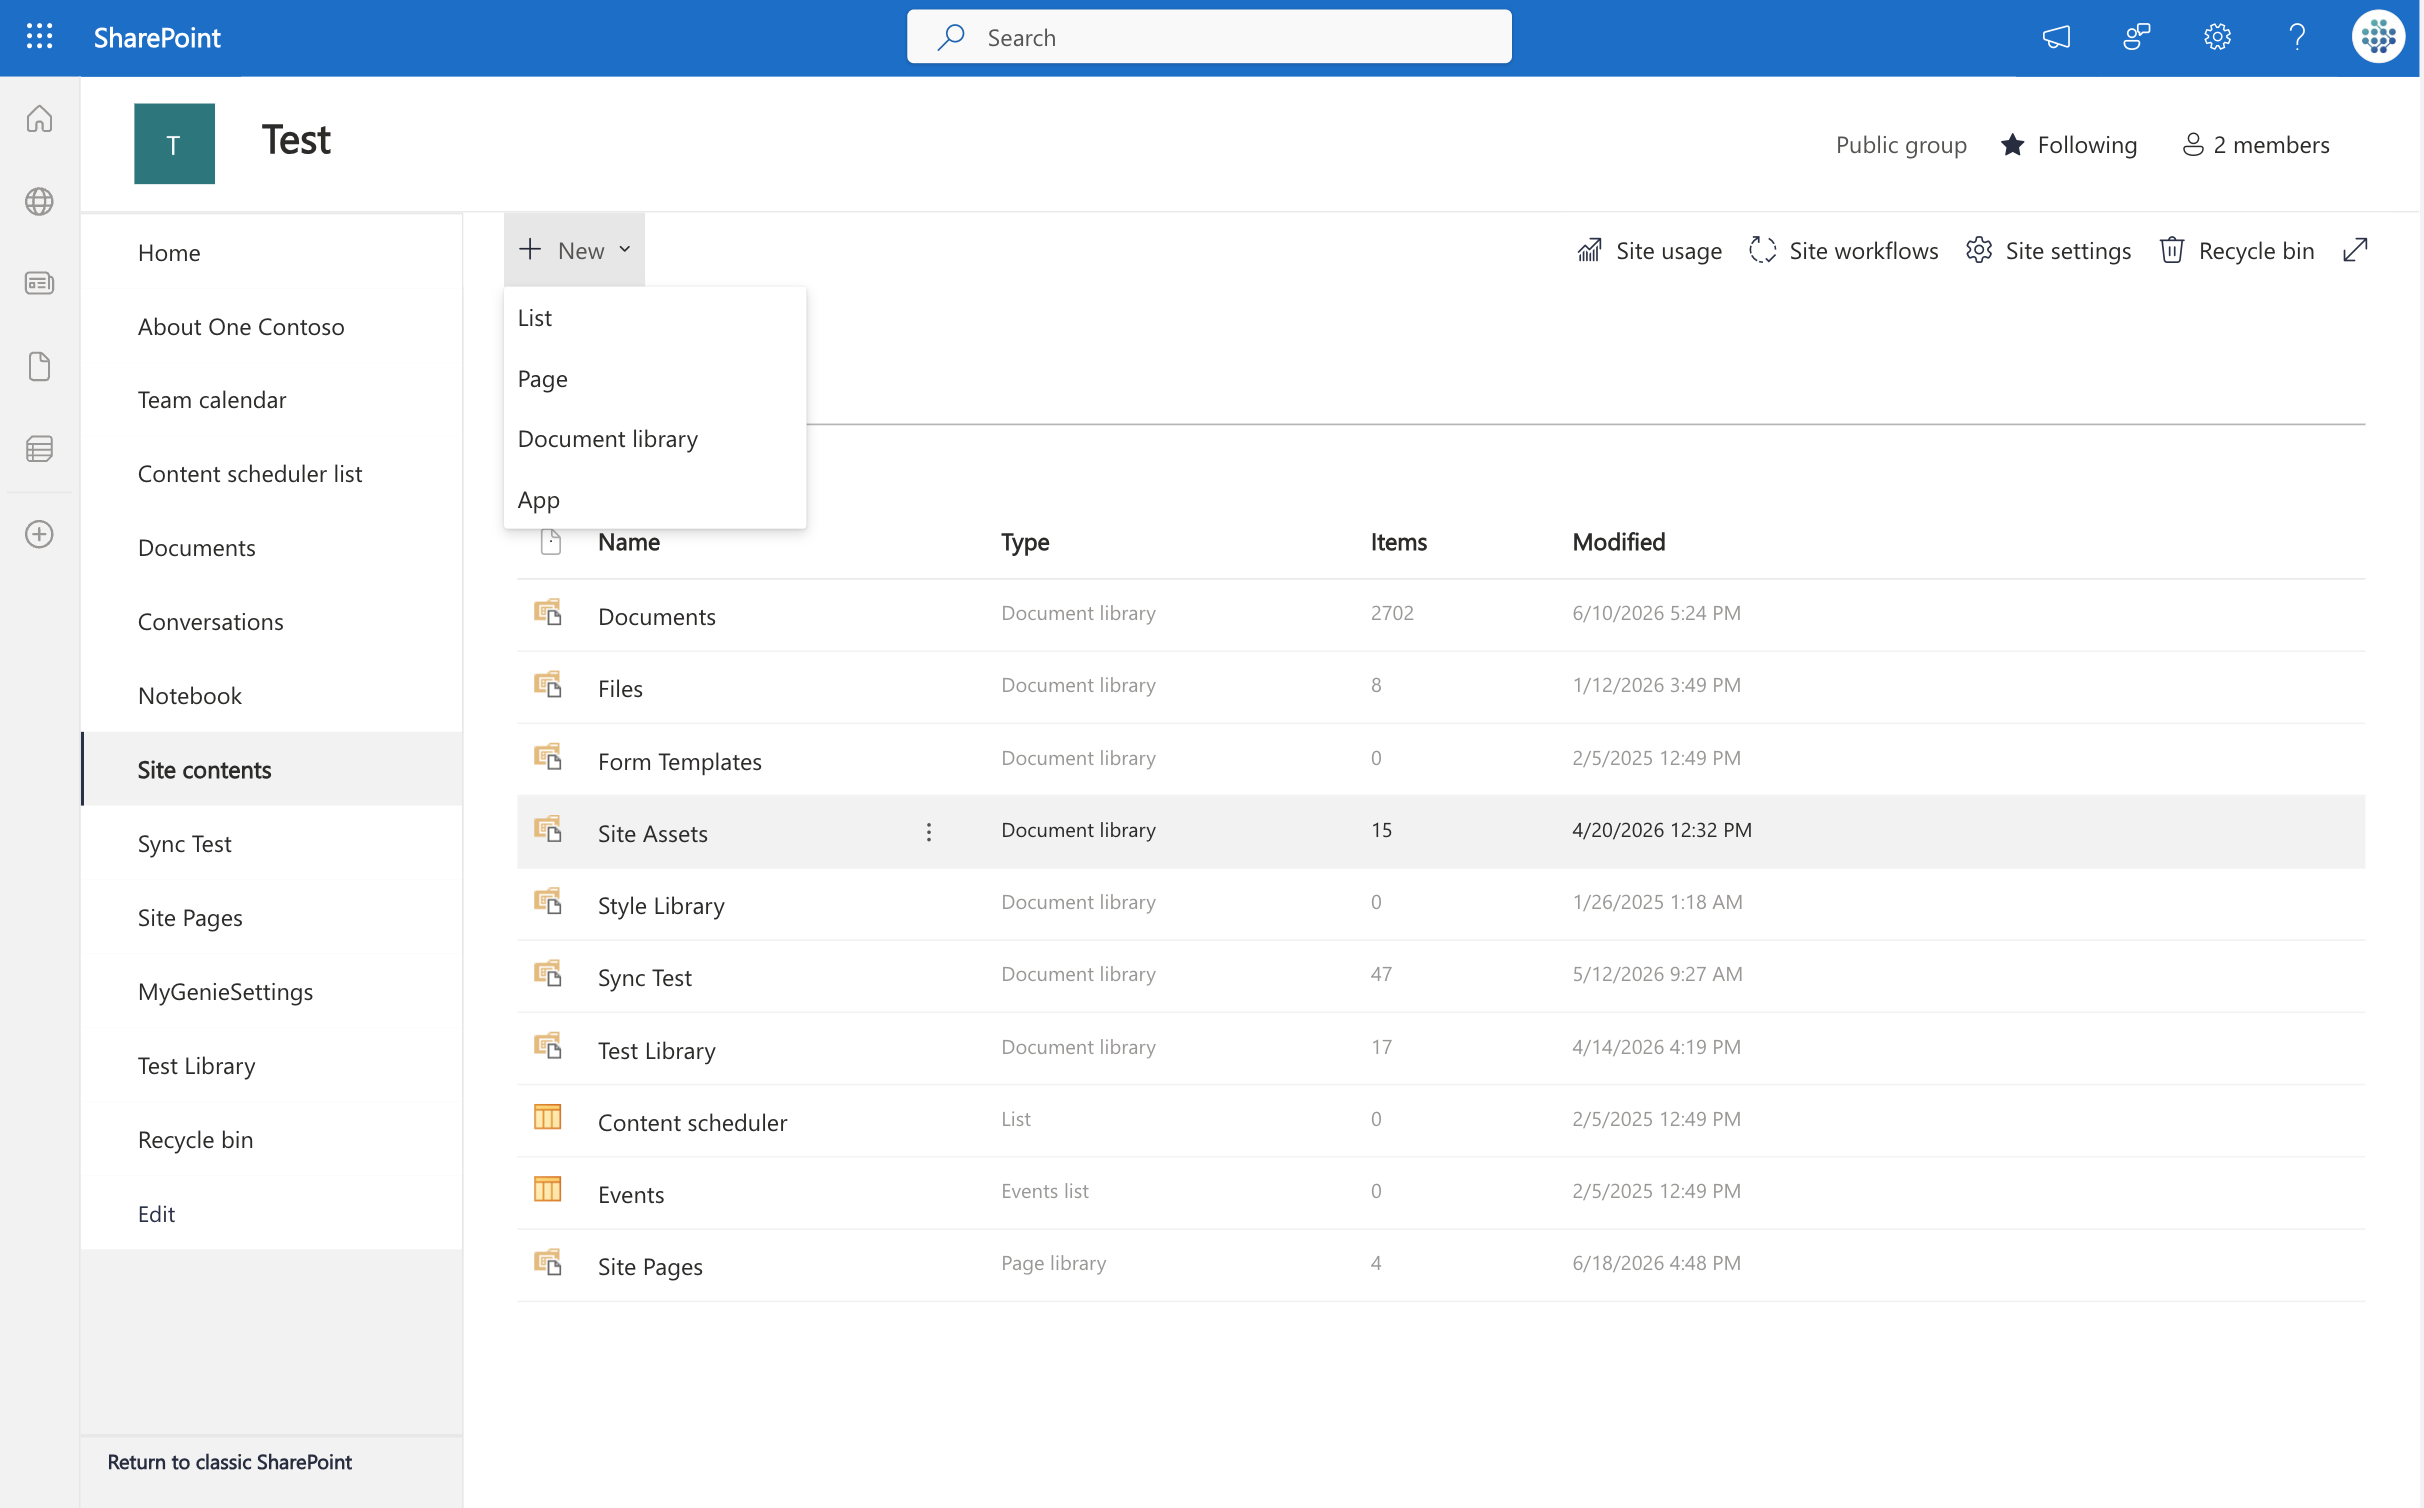The image size is (2424, 1508).
Task: Open the Content scheduler list
Action: 692,1123
